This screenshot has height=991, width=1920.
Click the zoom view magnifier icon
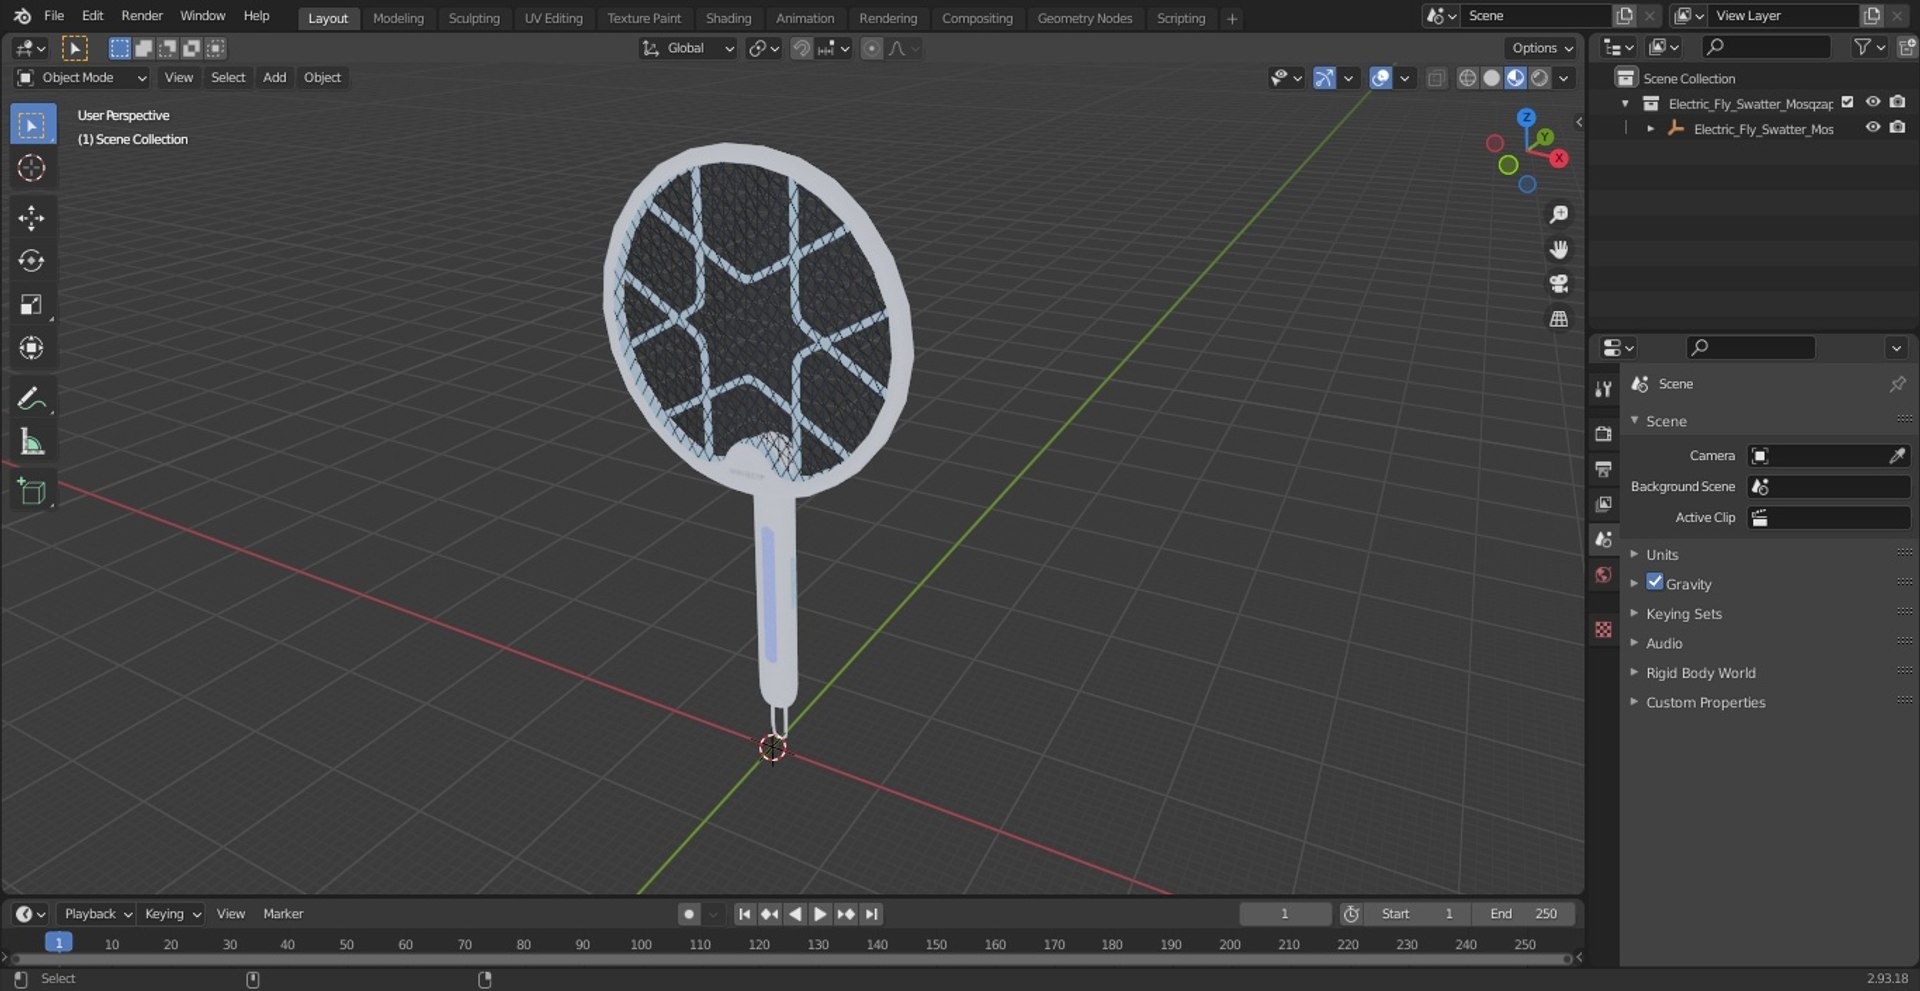pos(1558,214)
